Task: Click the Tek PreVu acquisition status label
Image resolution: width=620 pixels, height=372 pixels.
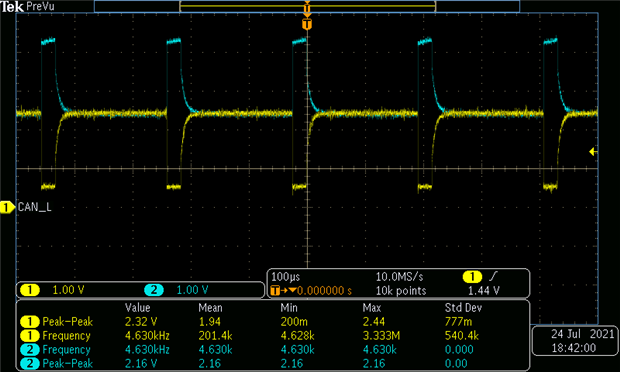Action: coord(27,6)
